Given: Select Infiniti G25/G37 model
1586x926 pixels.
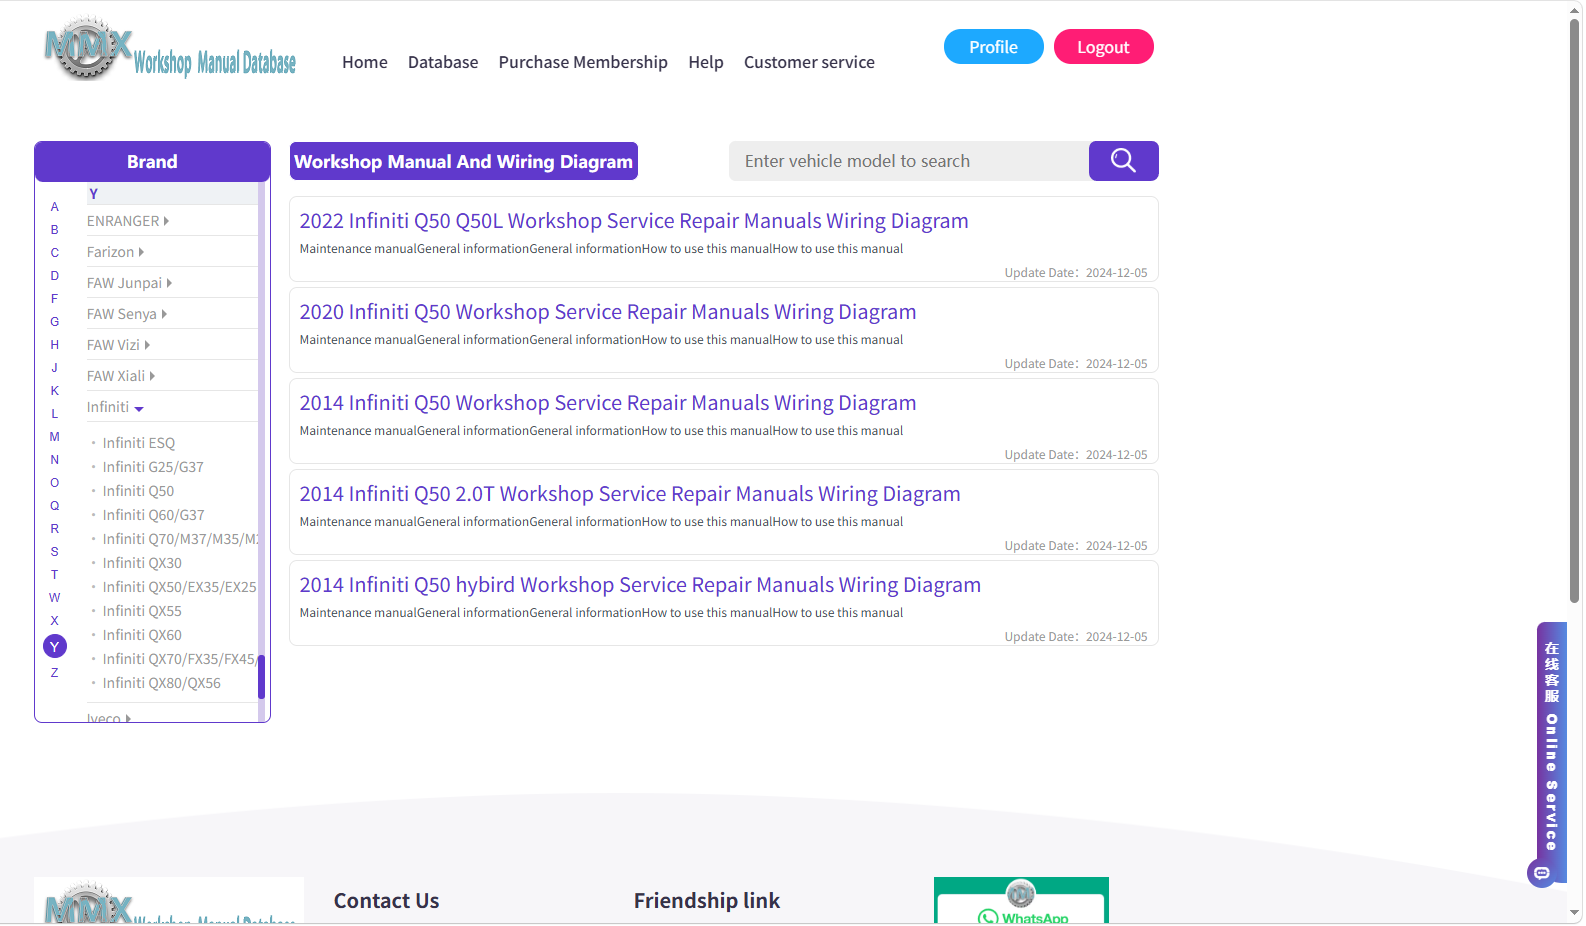Looking at the screenshot, I should pyautogui.click(x=153, y=467).
